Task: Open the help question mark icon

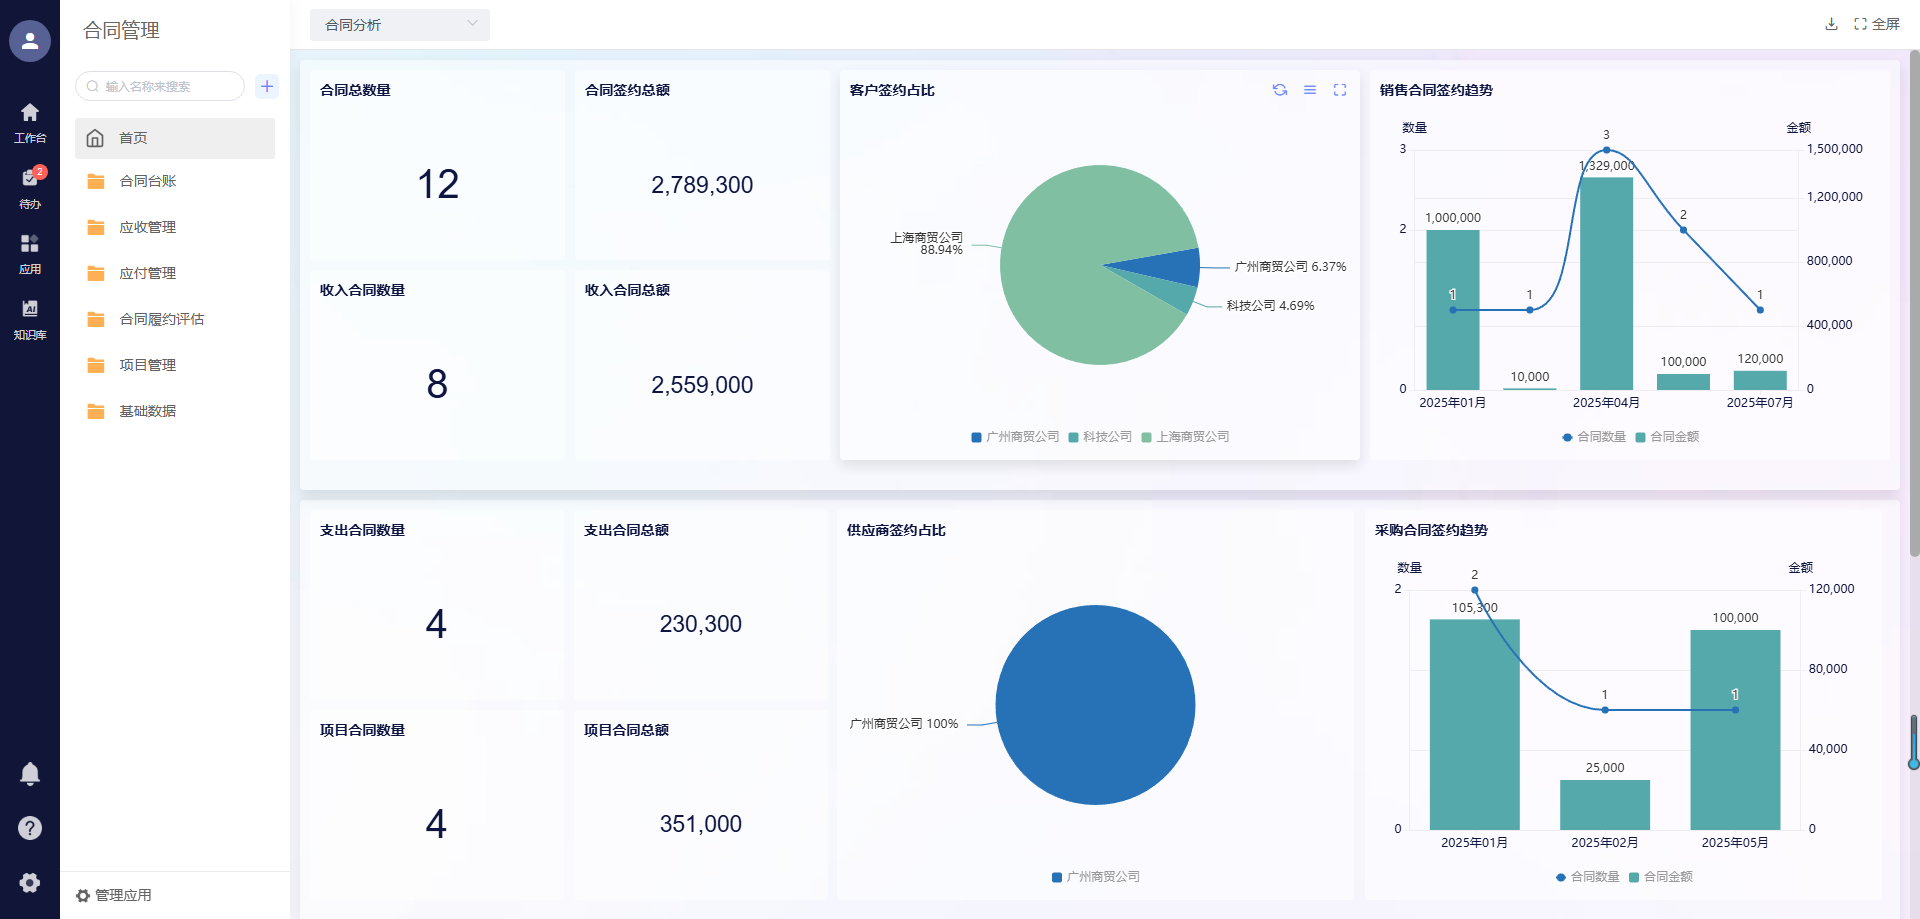Action: pos(30,828)
